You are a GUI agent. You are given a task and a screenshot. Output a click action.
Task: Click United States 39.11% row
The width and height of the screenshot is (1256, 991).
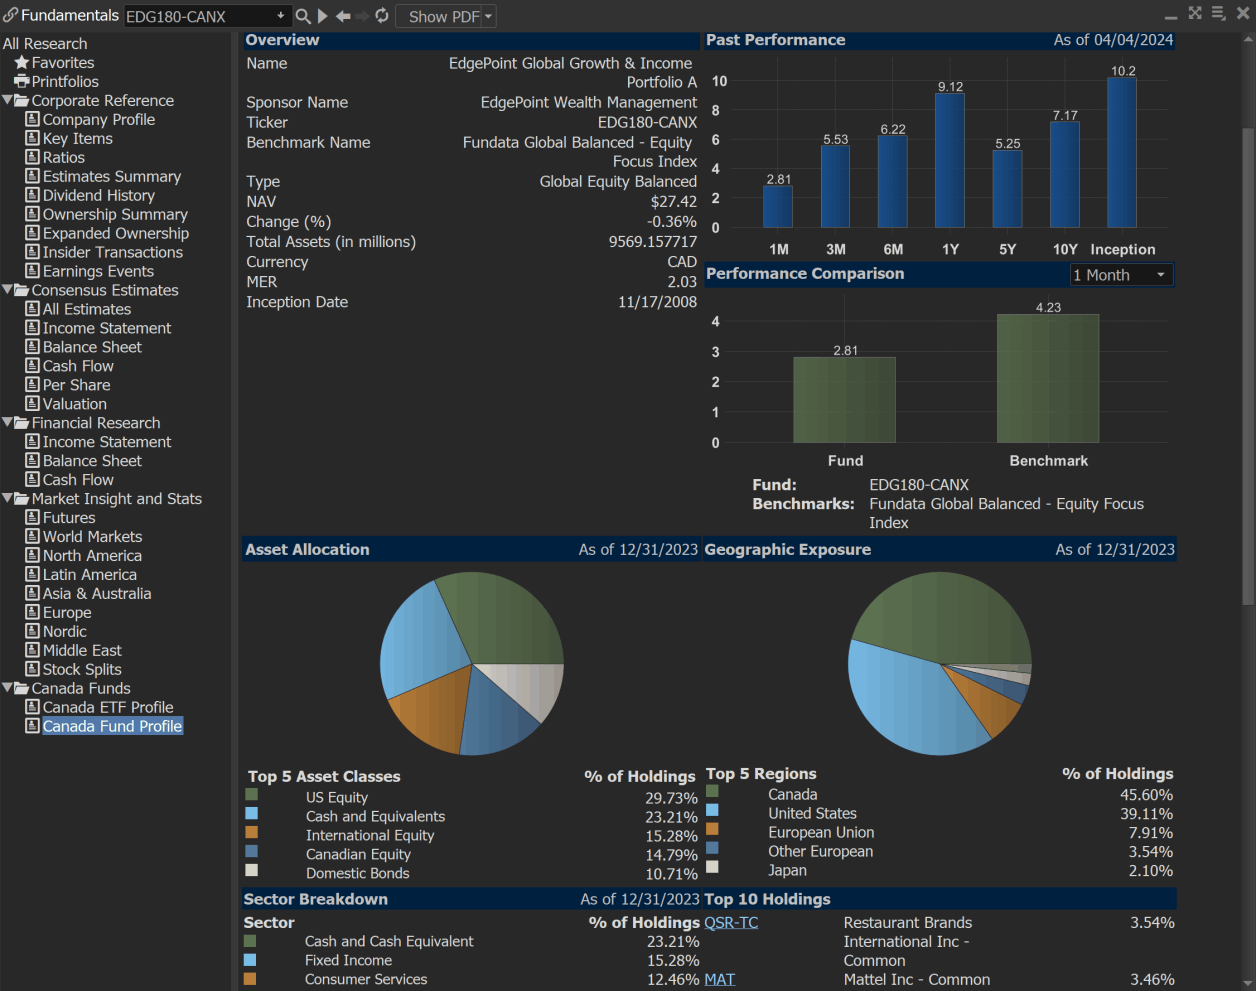coord(939,814)
